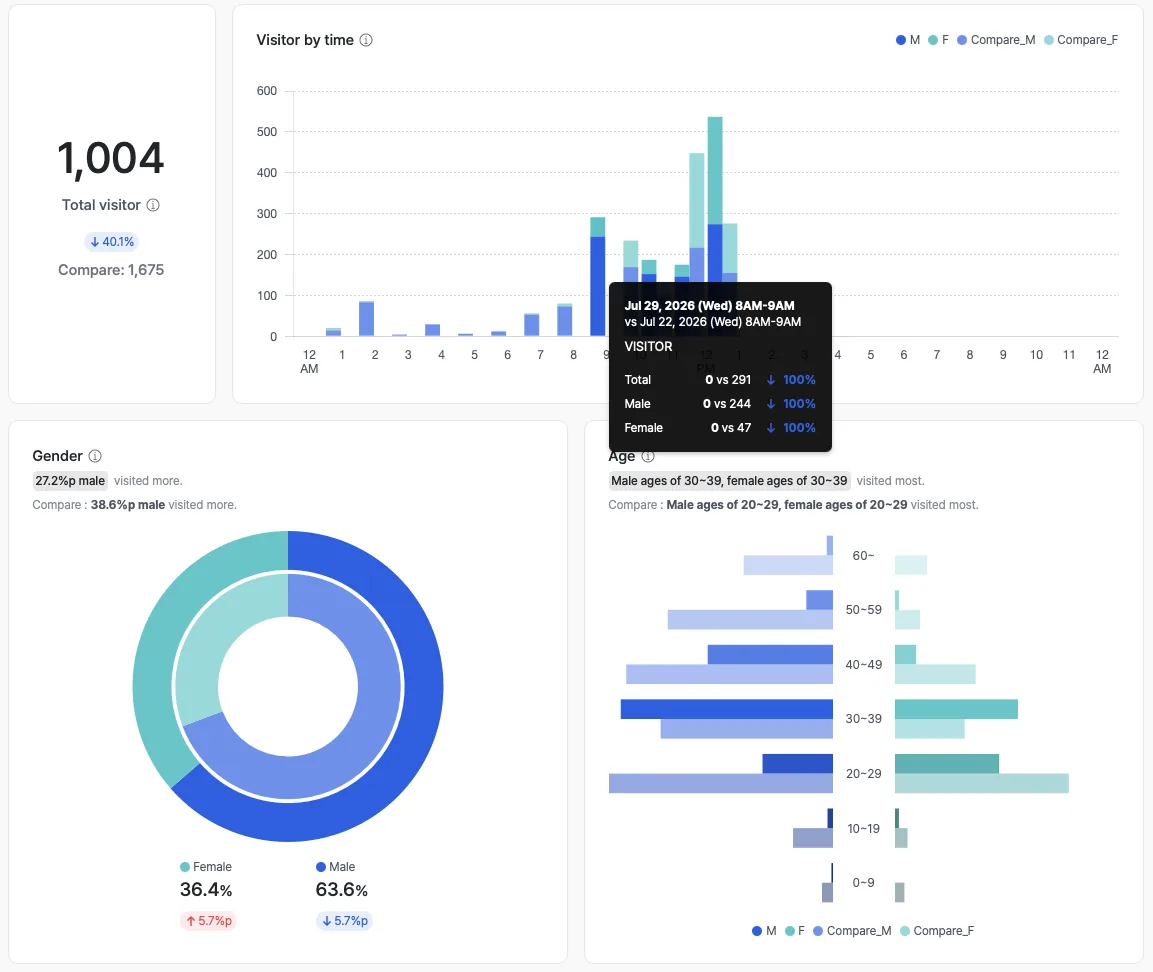Click the light blue compare male bar for 20~29

coord(721,784)
